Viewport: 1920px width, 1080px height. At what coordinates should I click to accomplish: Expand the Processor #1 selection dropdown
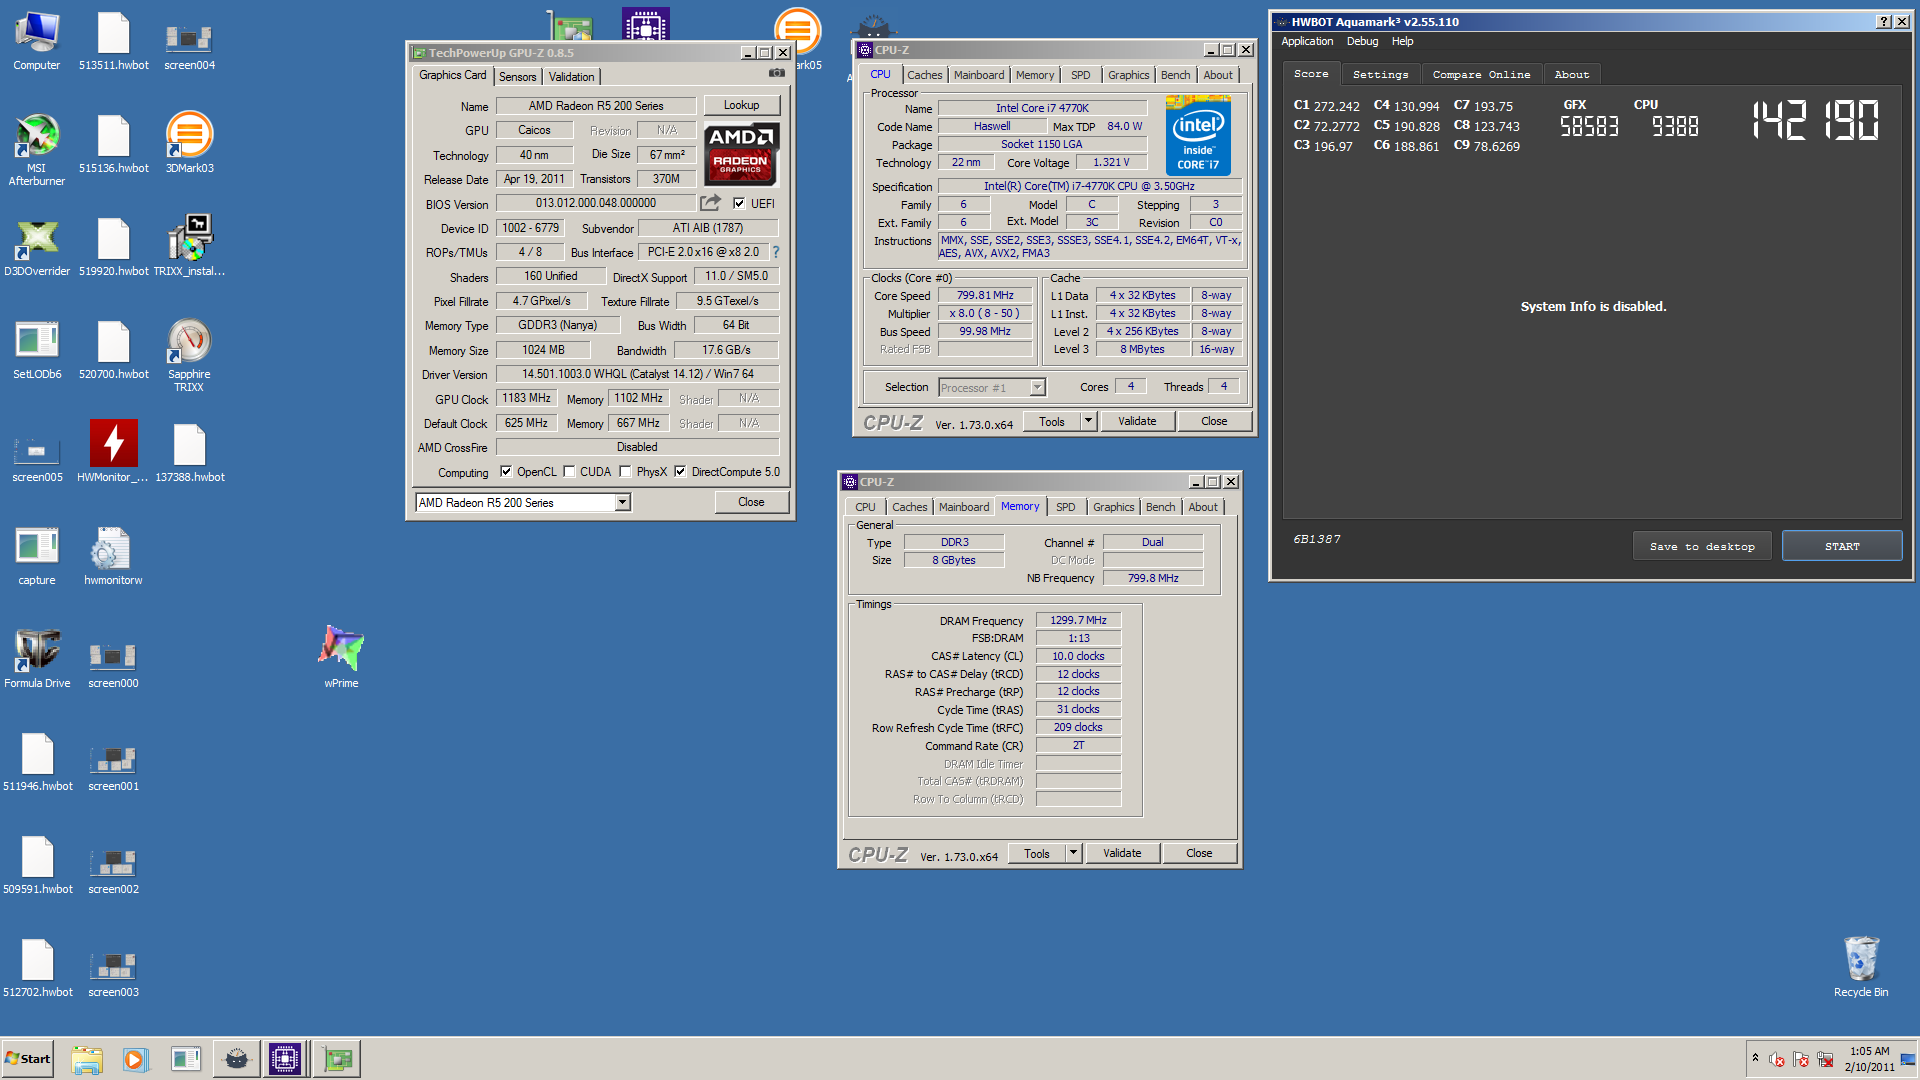point(1037,387)
